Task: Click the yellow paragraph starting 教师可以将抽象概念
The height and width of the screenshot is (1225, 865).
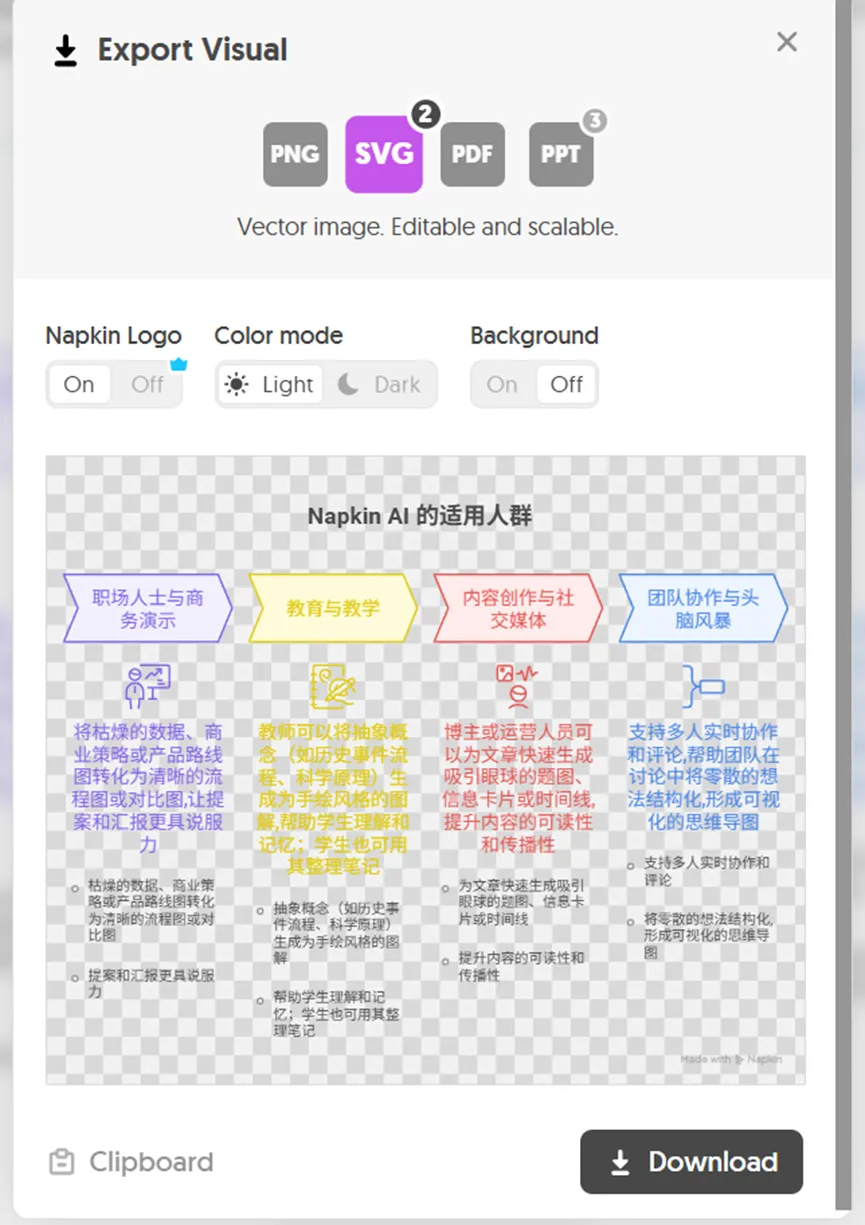Action: [333, 800]
